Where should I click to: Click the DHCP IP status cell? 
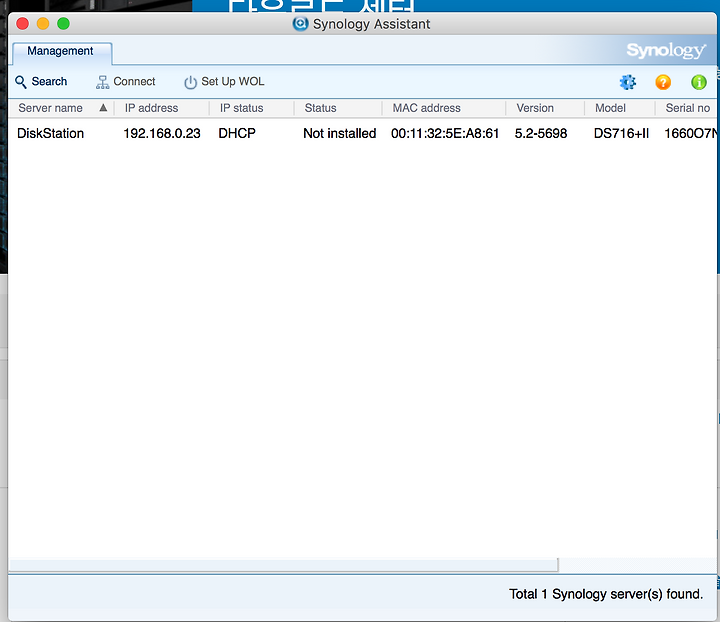point(237,134)
